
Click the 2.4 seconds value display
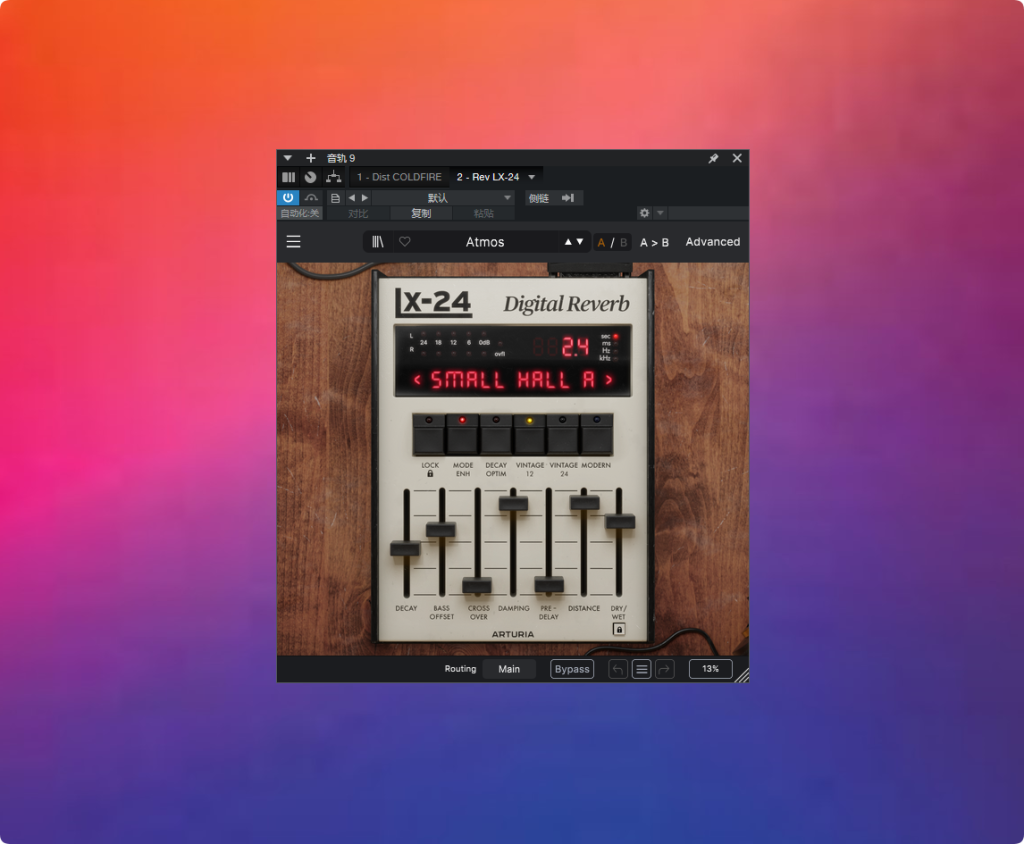[x=575, y=346]
